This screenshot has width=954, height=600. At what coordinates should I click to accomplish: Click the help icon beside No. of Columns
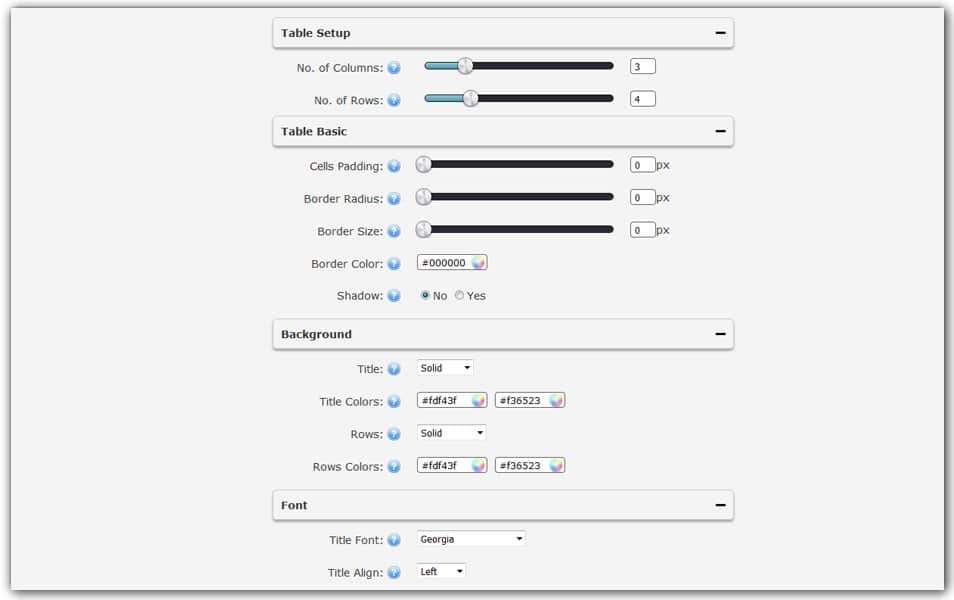click(394, 67)
